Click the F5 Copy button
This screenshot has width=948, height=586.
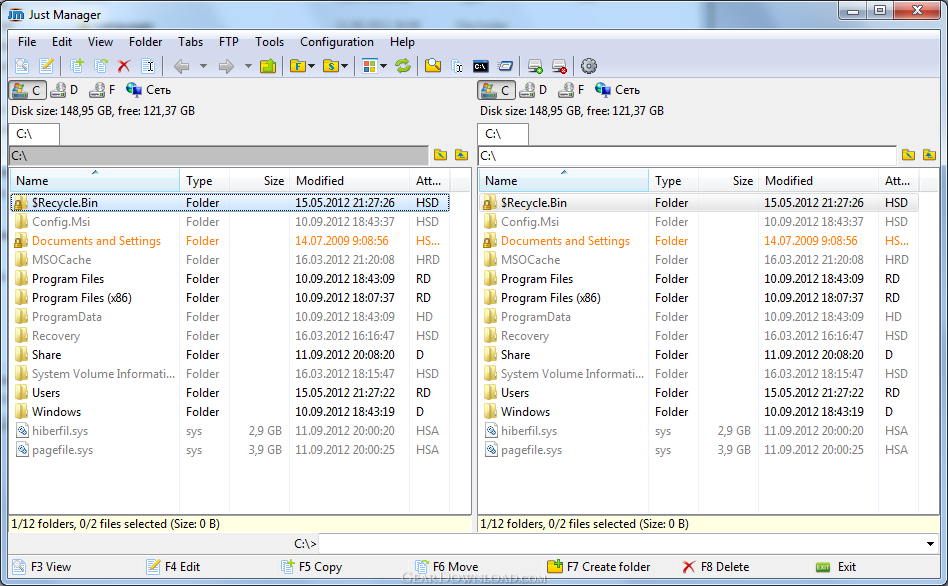coord(311,567)
